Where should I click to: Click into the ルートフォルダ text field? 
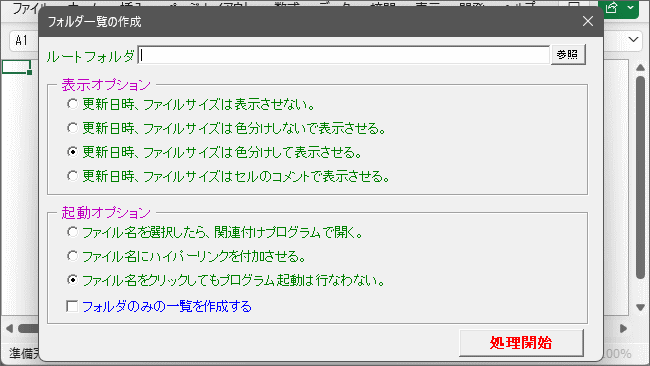343,55
